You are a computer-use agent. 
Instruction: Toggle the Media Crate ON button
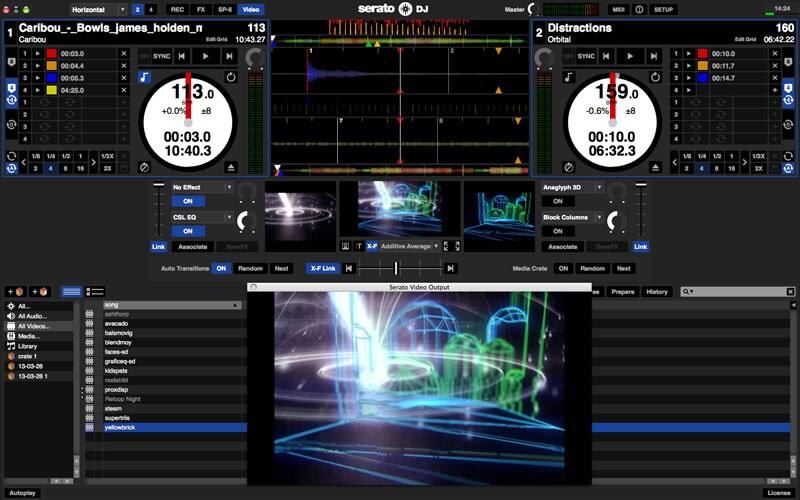click(562, 268)
